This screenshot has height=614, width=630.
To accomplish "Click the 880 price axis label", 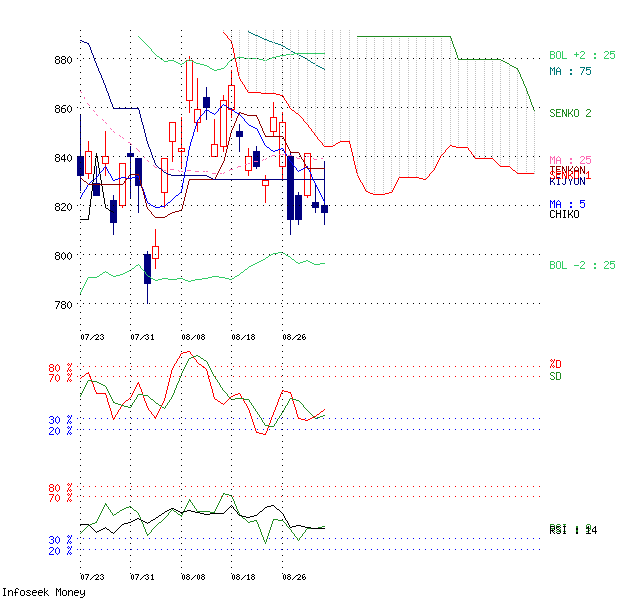I will [x=63, y=60].
